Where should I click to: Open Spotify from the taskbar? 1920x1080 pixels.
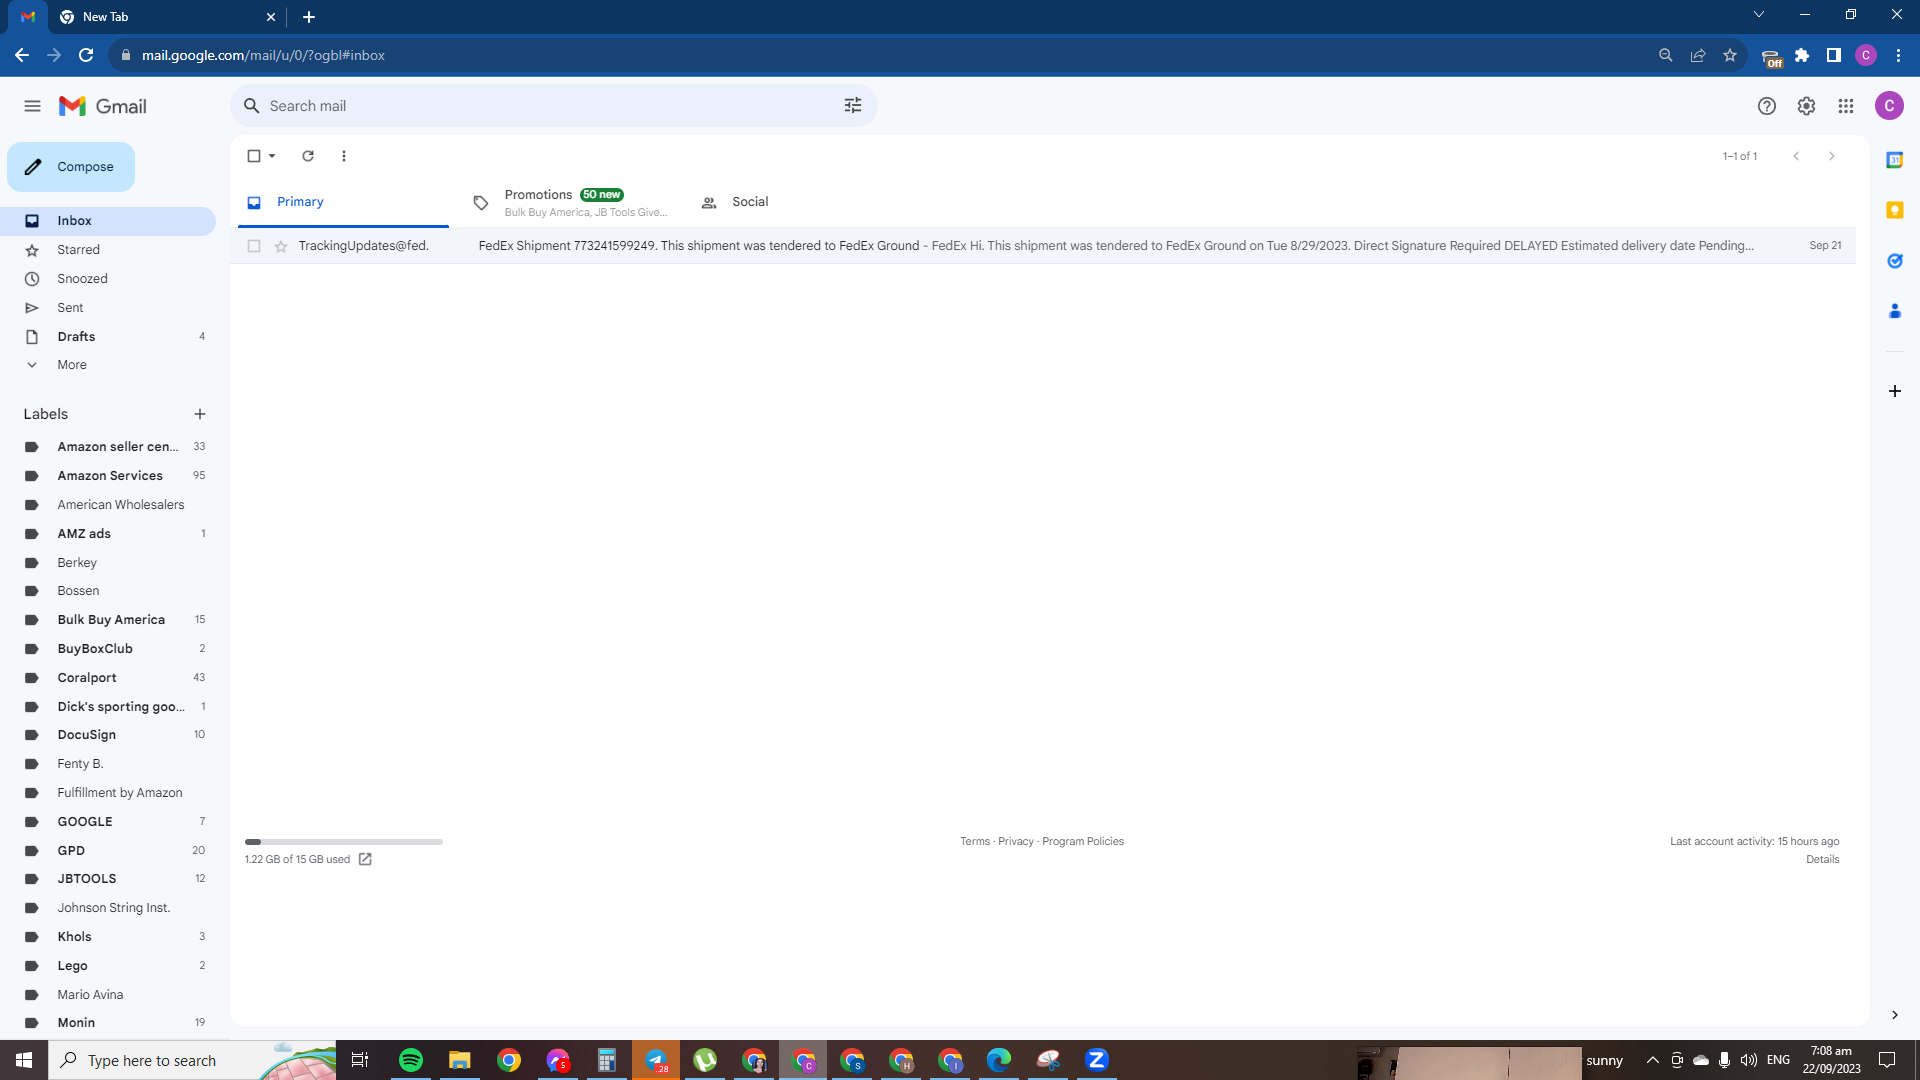[411, 1060]
